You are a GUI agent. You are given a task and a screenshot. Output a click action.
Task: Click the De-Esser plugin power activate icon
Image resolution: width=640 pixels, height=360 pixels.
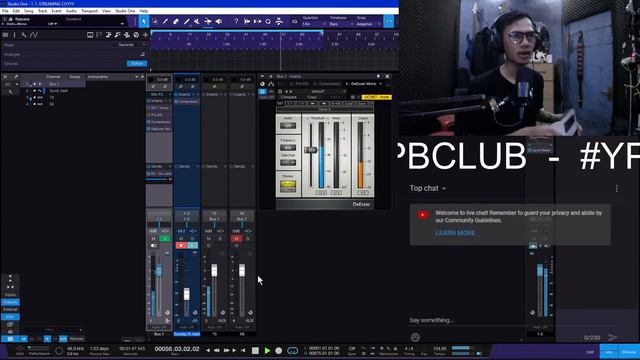262,92
